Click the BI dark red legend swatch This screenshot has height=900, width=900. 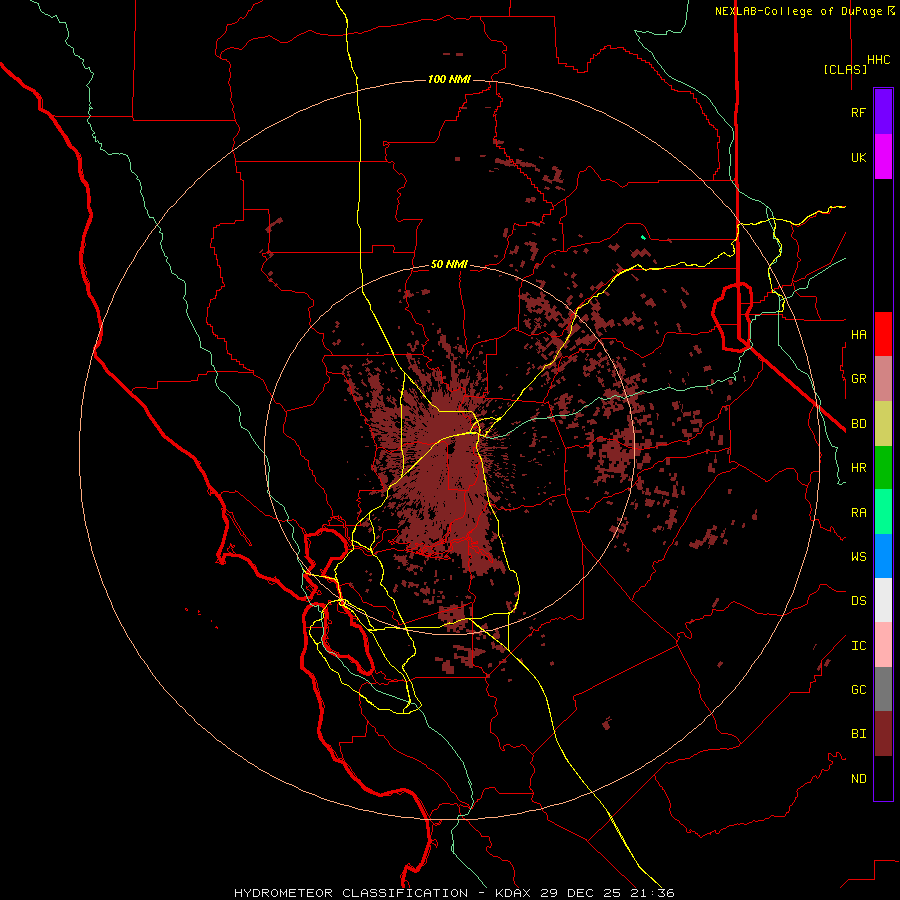(x=883, y=734)
